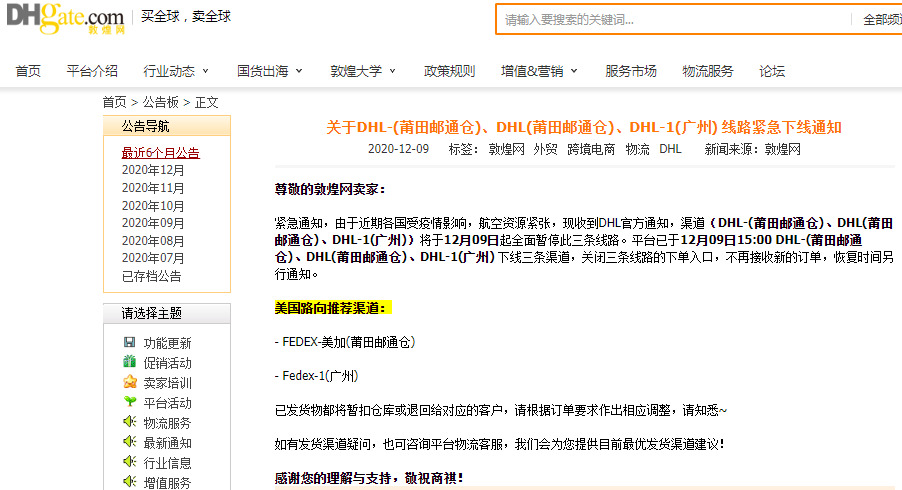Screen dimensions: 902x490
Task: Click the date 2020-12-09
Action: (x=398, y=150)
